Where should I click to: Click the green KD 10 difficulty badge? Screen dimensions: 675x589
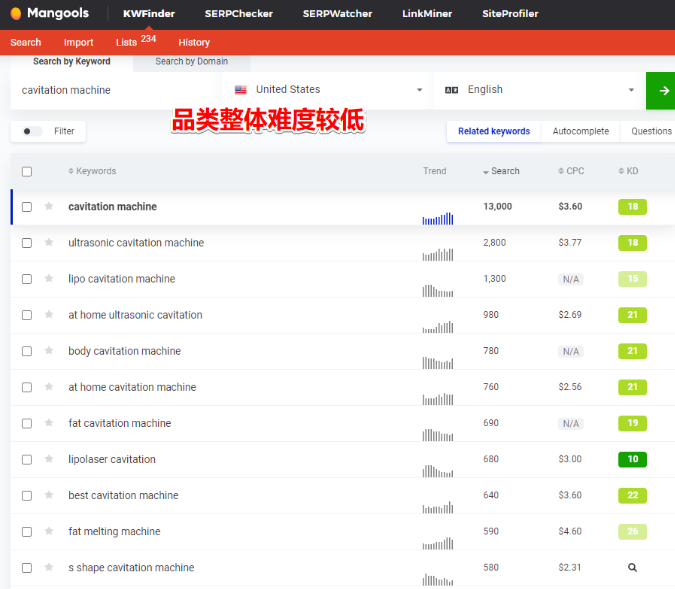[632, 460]
